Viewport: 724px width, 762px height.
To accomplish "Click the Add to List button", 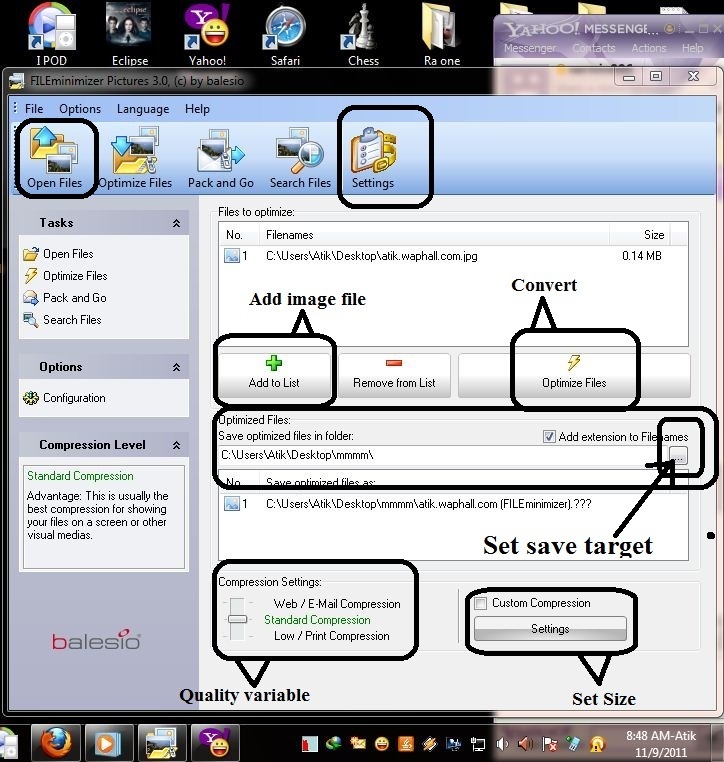I will [274, 373].
